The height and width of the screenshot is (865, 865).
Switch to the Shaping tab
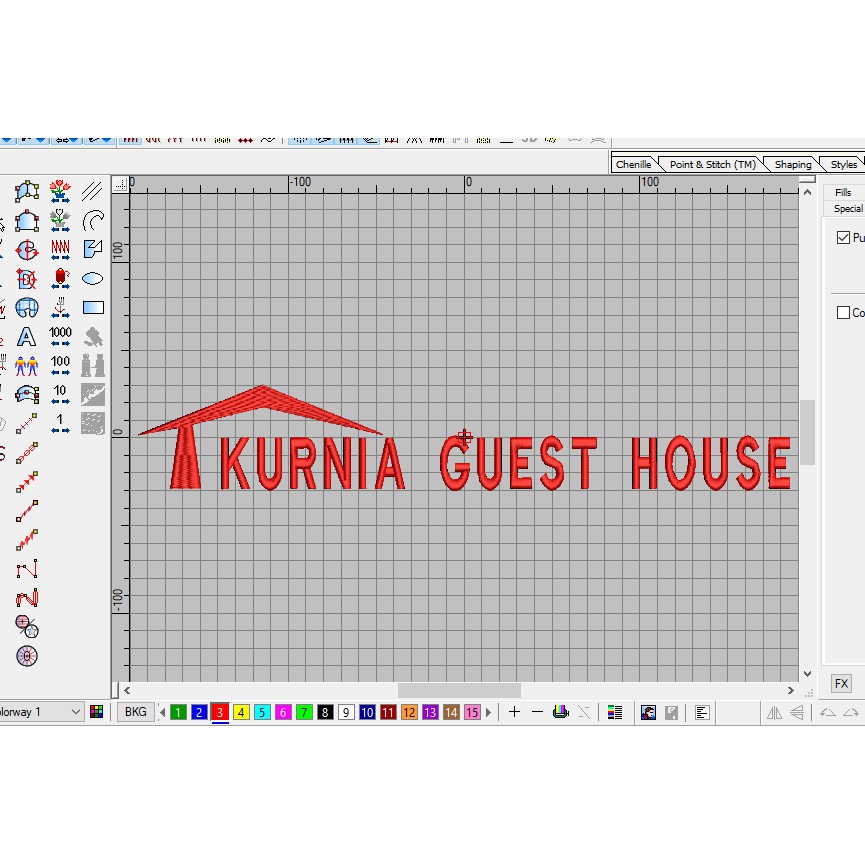(792, 163)
